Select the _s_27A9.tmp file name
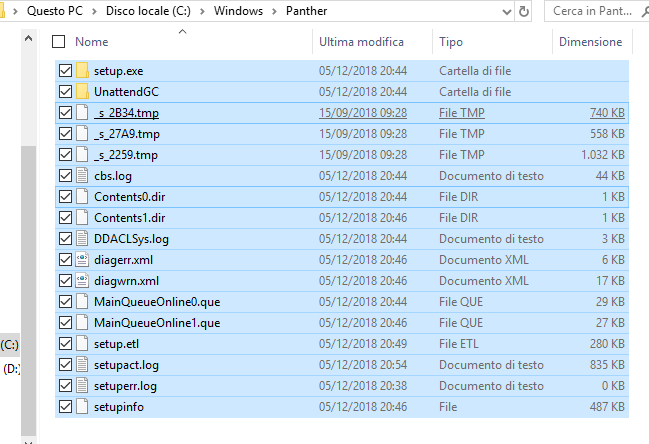 coord(127,134)
